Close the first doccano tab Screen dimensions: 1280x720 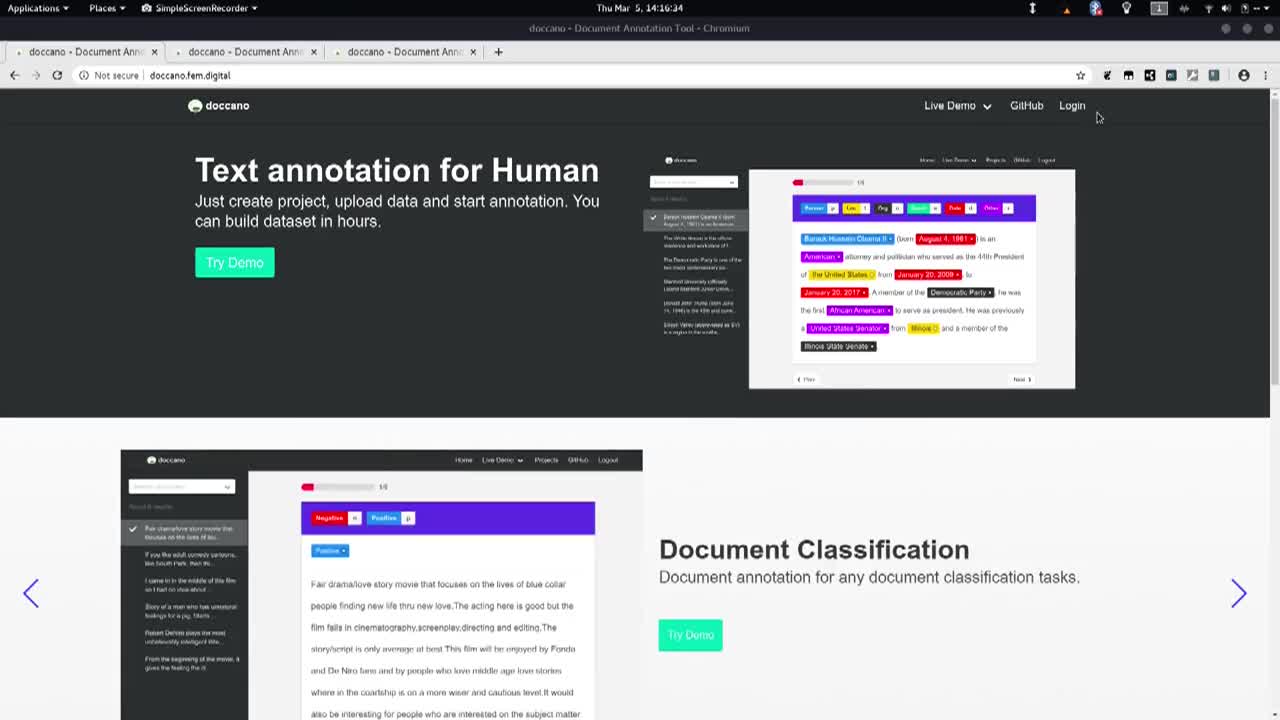tap(154, 52)
